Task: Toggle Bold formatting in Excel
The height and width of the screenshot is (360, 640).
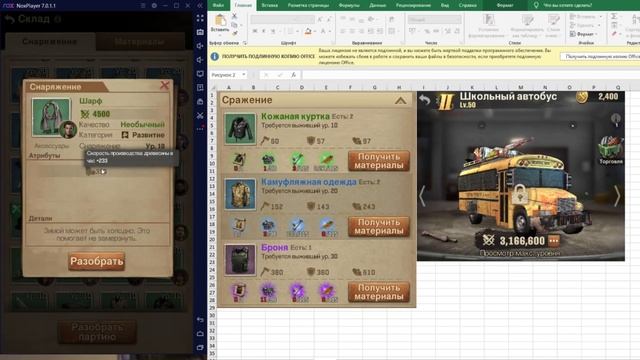Action: pos(255,31)
